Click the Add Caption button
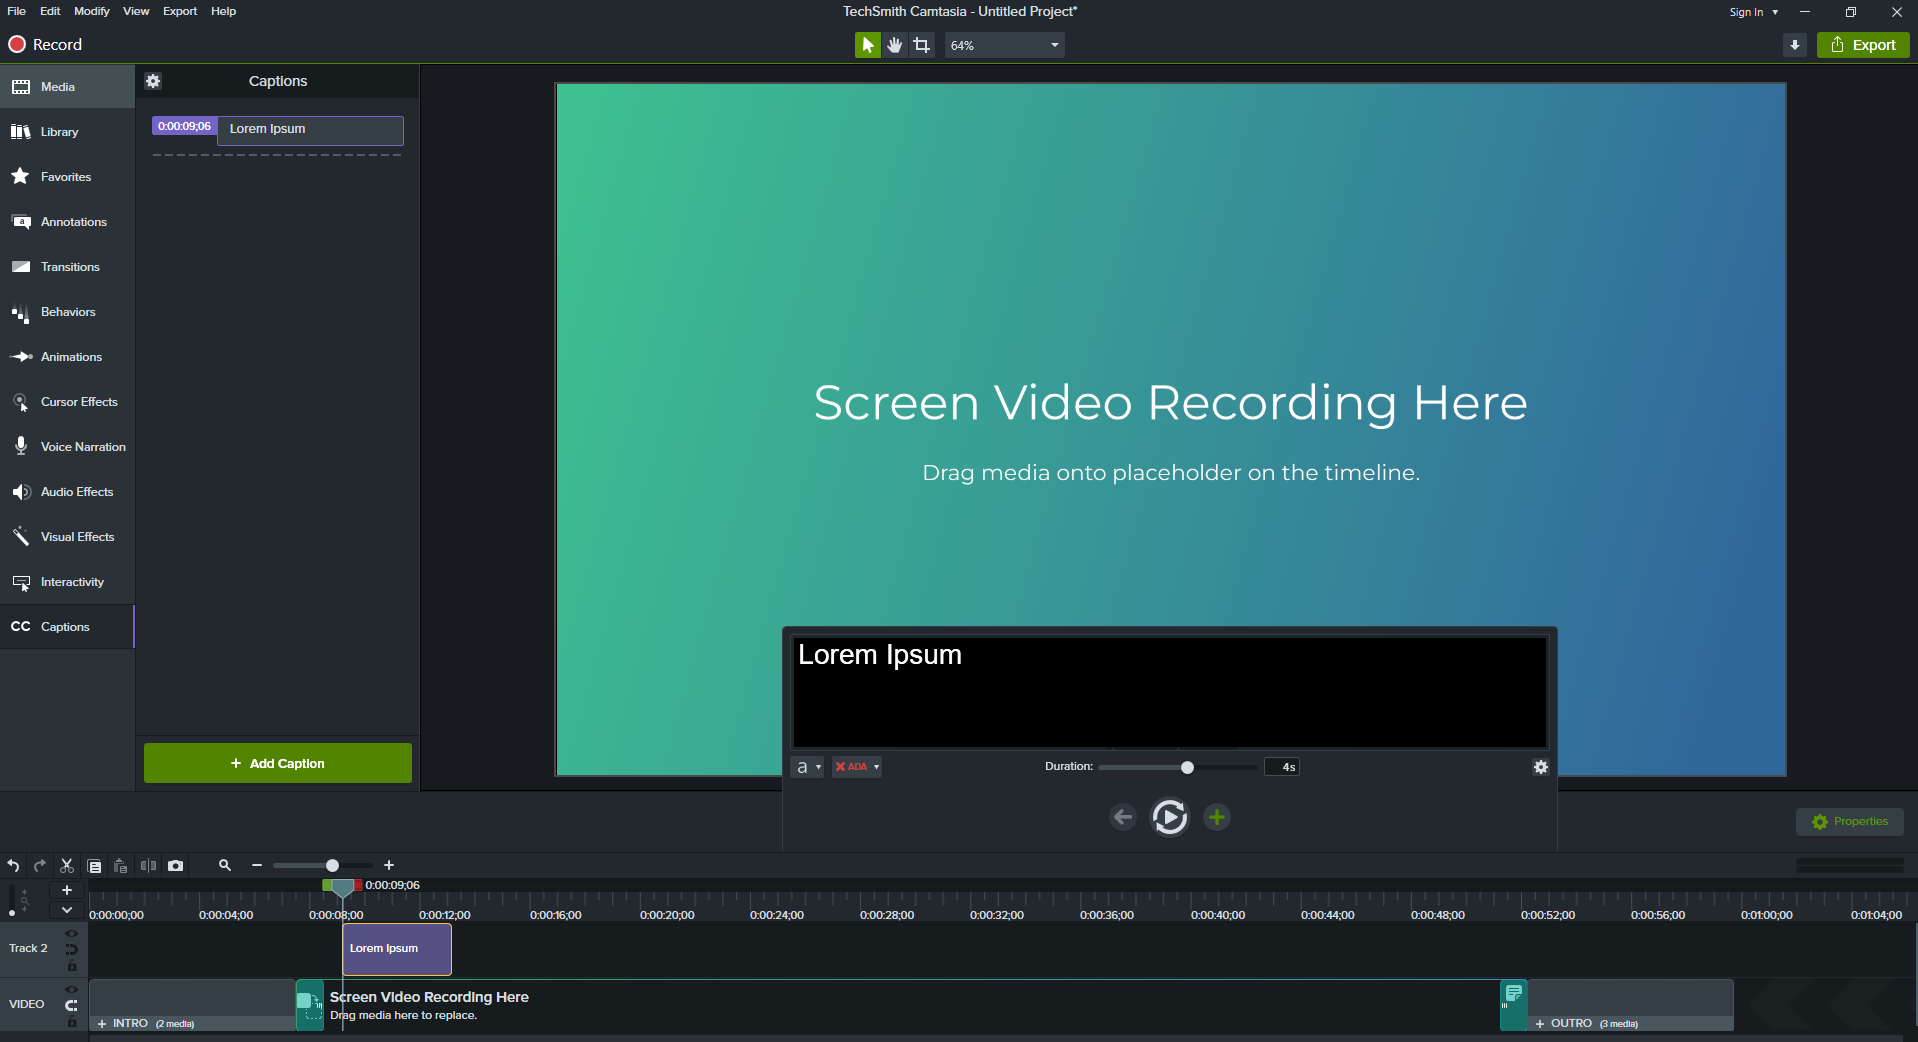The image size is (1918, 1042). pyautogui.click(x=277, y=763)
